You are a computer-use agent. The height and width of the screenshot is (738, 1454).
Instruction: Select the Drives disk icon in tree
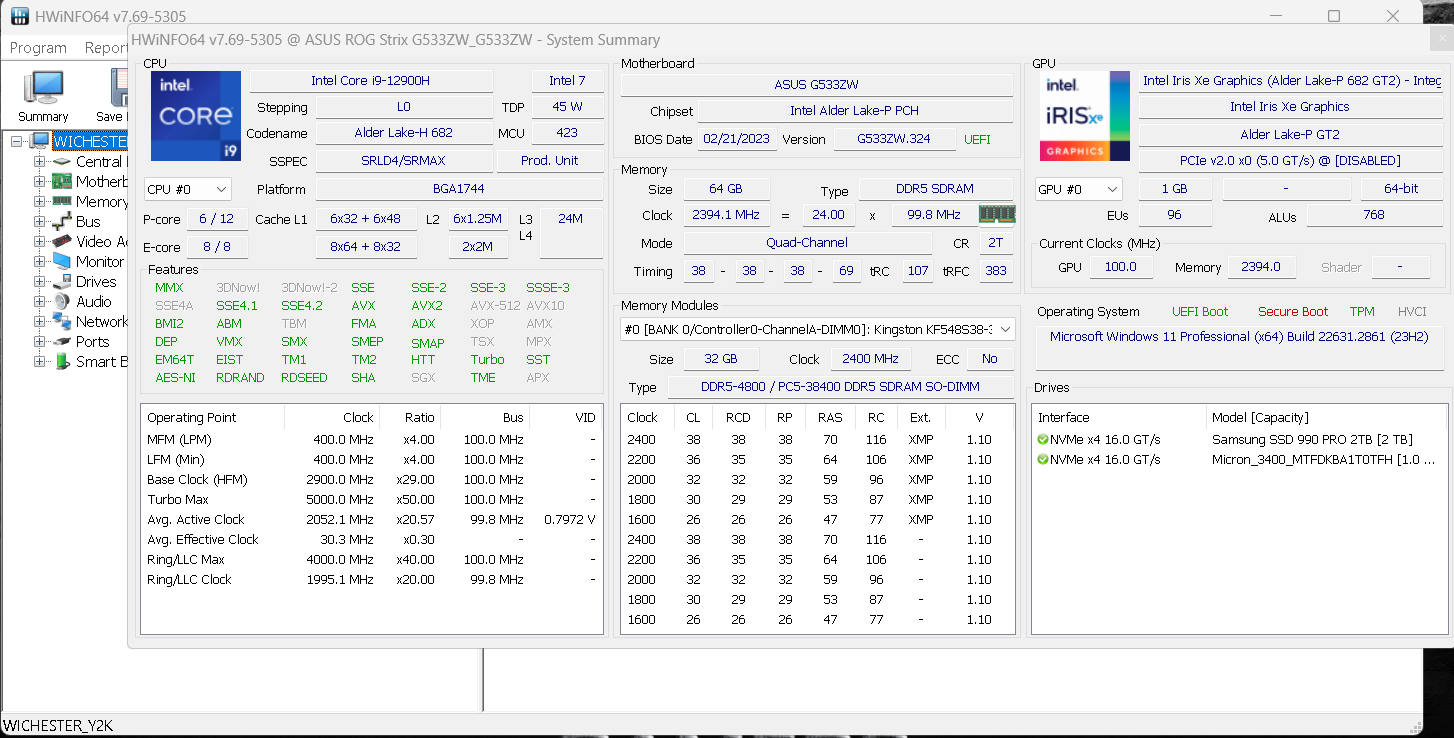[62, 282]
